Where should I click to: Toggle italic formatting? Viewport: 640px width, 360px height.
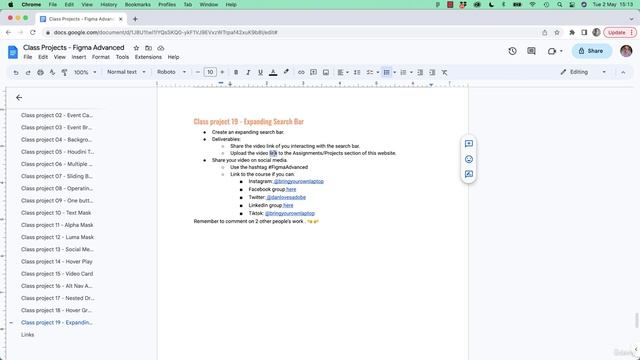tap(248, 72)
